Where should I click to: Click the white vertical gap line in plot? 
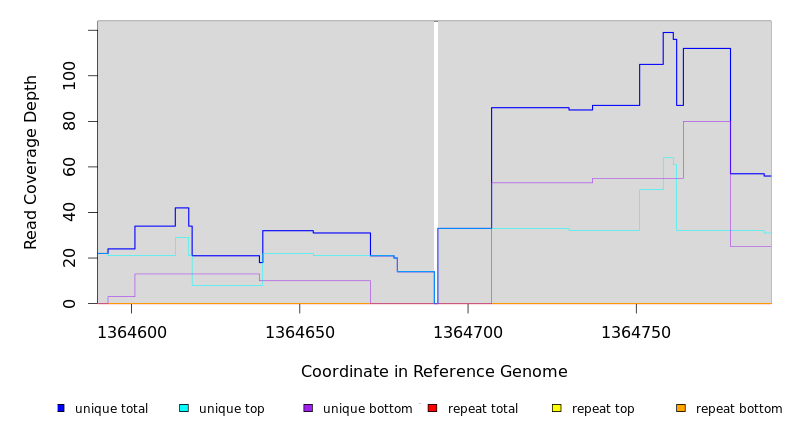pos(435,160)
